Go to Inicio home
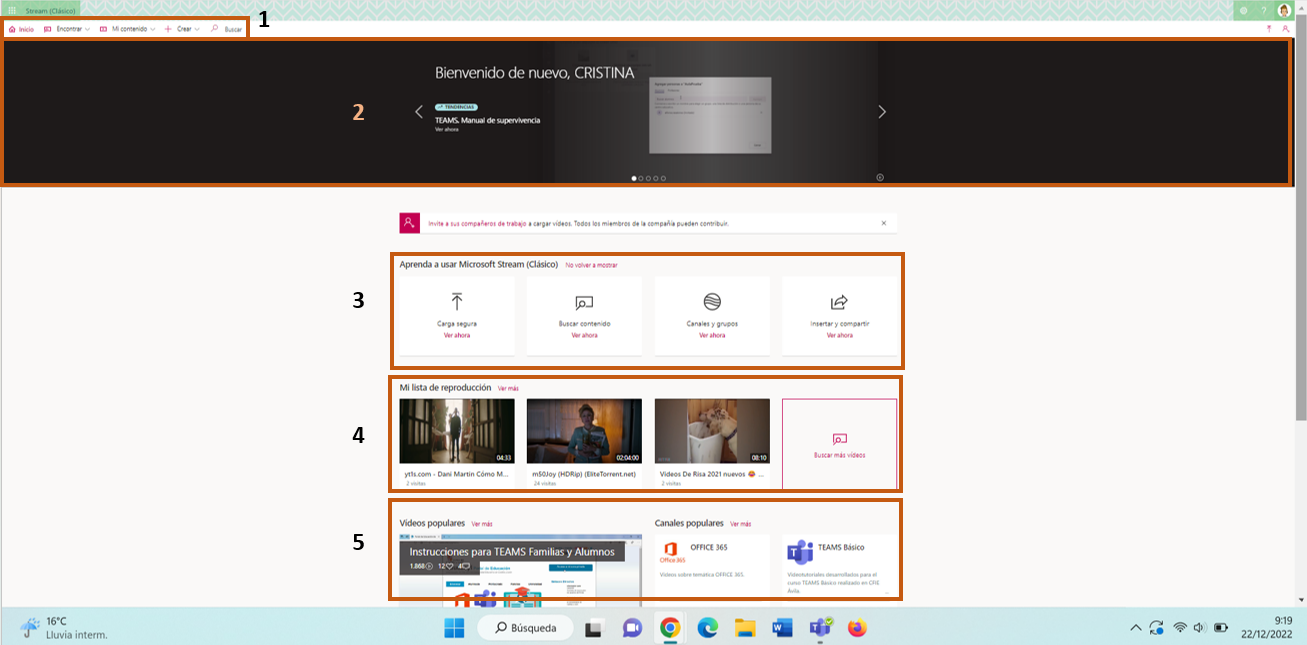The width and height of the screenshot is (1307, 645). [21, 29]
